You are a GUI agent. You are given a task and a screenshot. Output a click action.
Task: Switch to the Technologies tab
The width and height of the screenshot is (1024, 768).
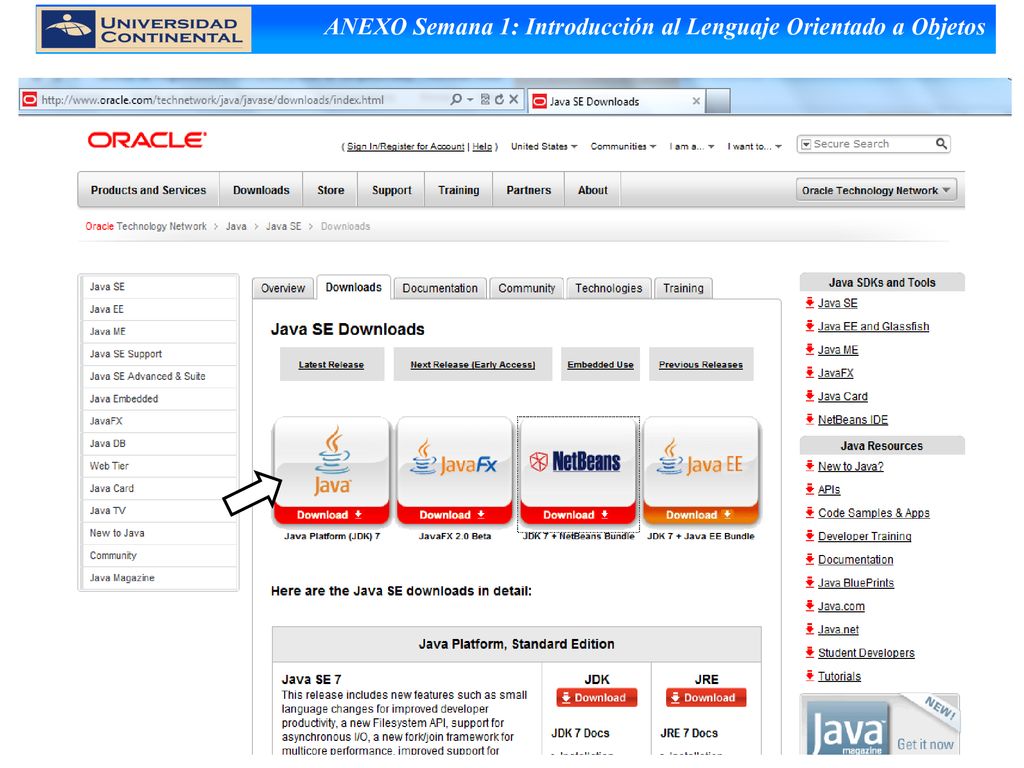point(609,288)
